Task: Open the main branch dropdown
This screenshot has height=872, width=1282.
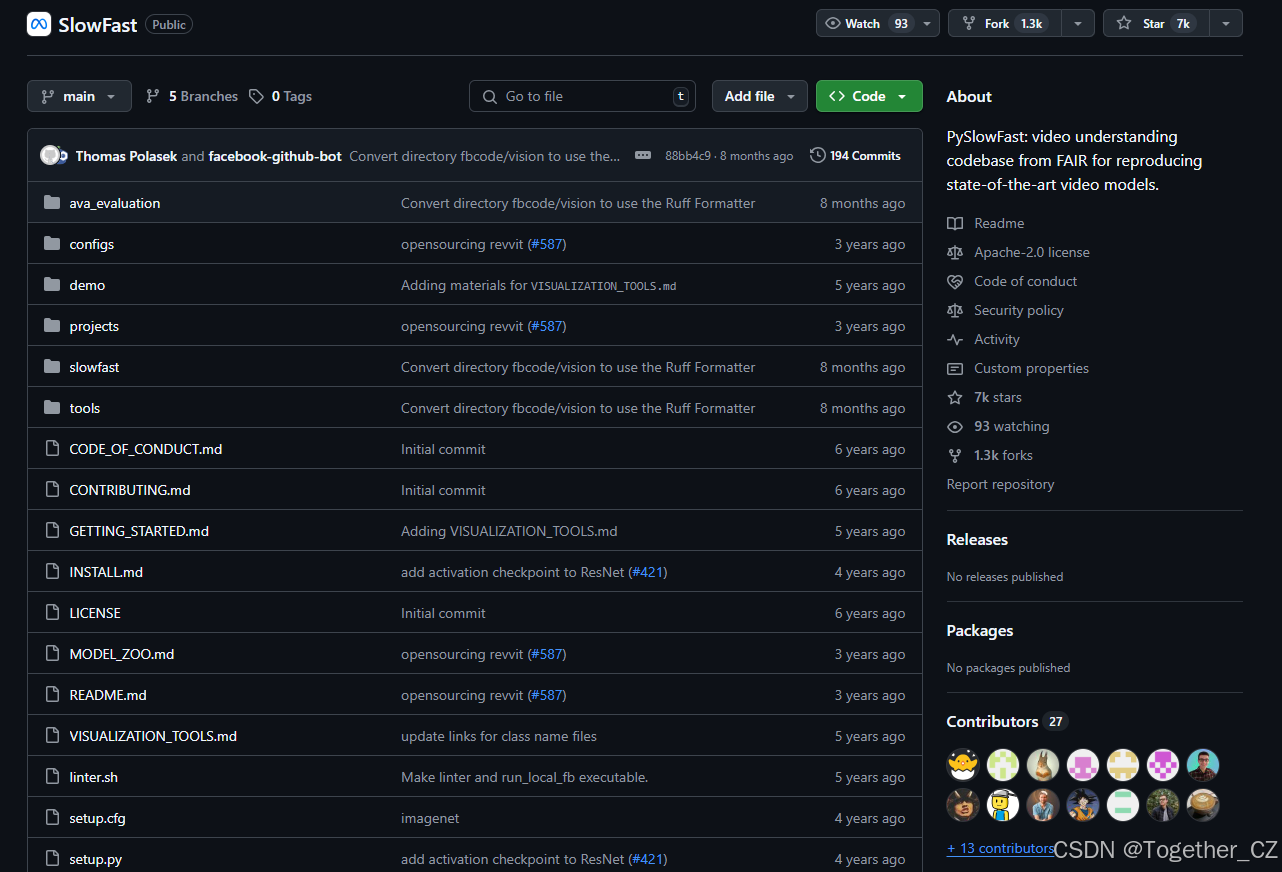Action: click(78, 96)
